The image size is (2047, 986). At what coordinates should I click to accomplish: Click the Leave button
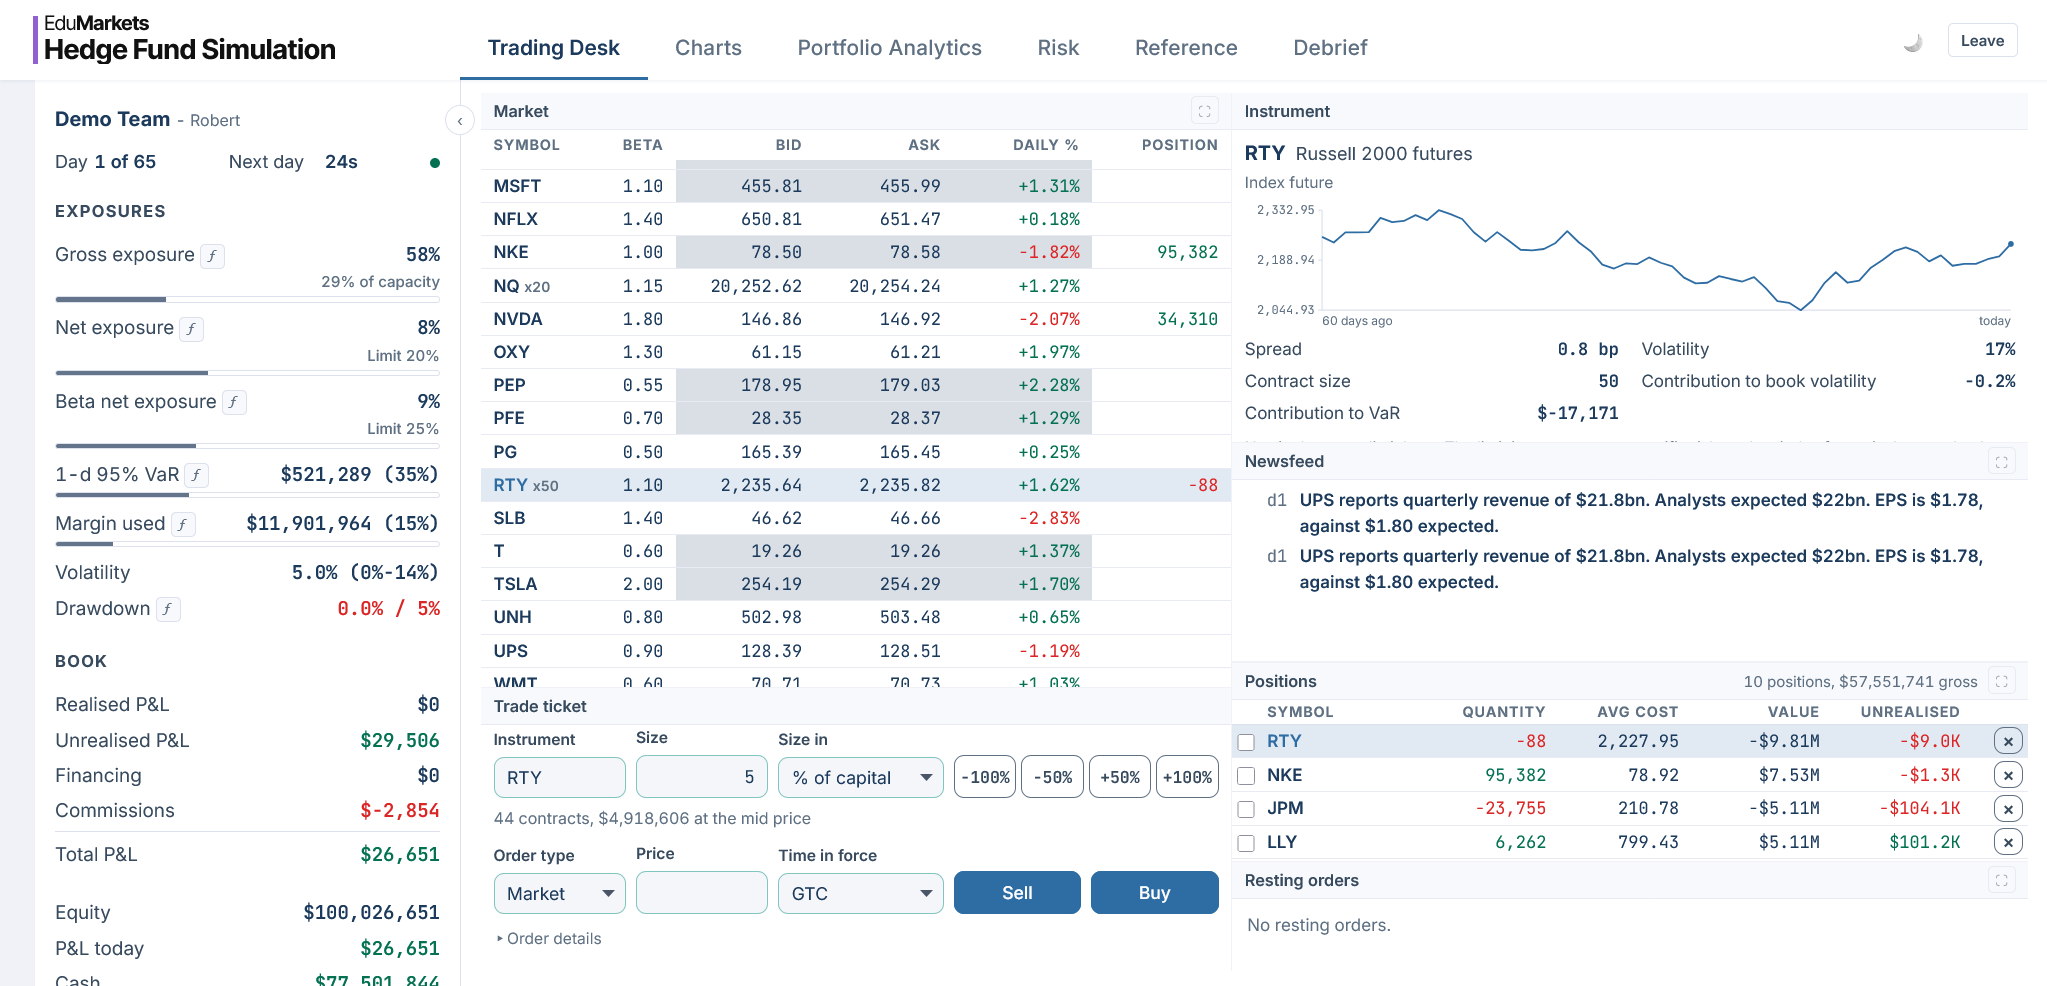[1982, 41]
